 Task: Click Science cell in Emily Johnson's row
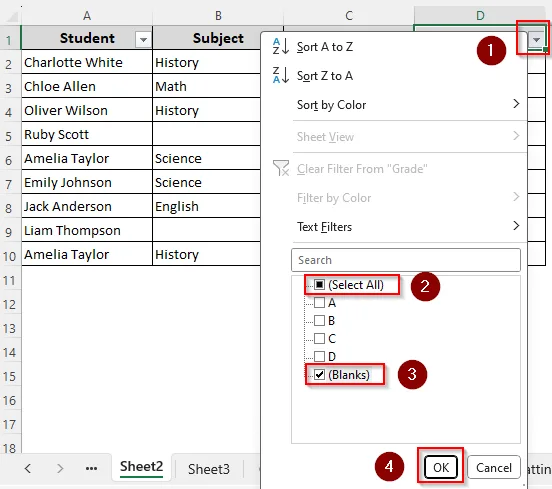tap(207, 182)
